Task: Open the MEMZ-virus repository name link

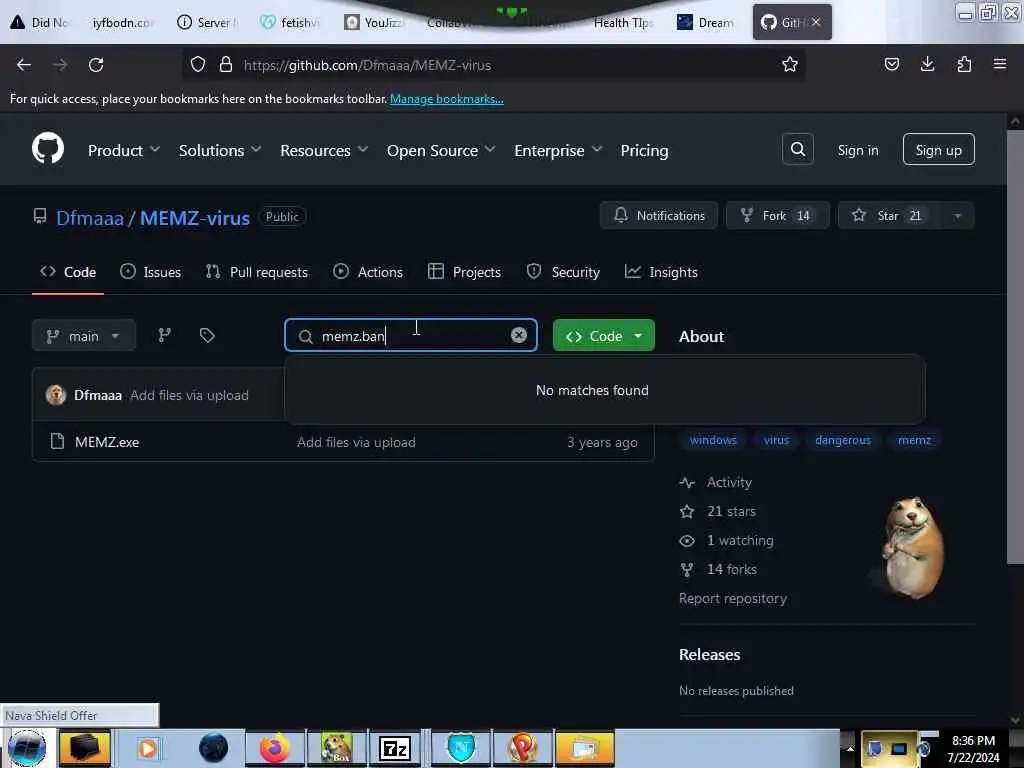Action: tap(195, 217)
